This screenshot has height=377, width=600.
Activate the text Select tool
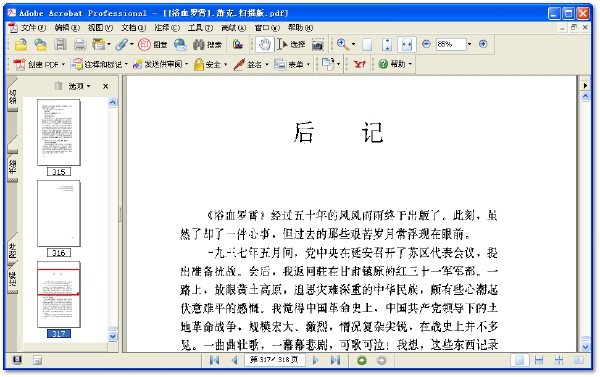[291, 45]
